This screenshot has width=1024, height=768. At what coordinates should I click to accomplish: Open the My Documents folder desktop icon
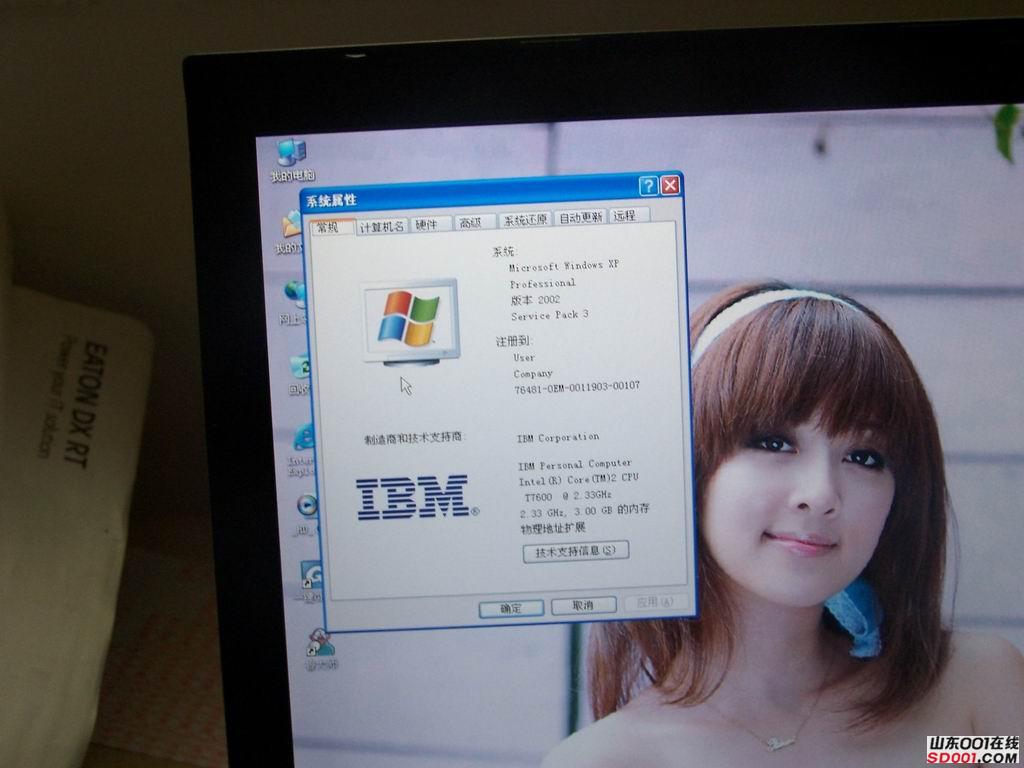tap(291, 226)
